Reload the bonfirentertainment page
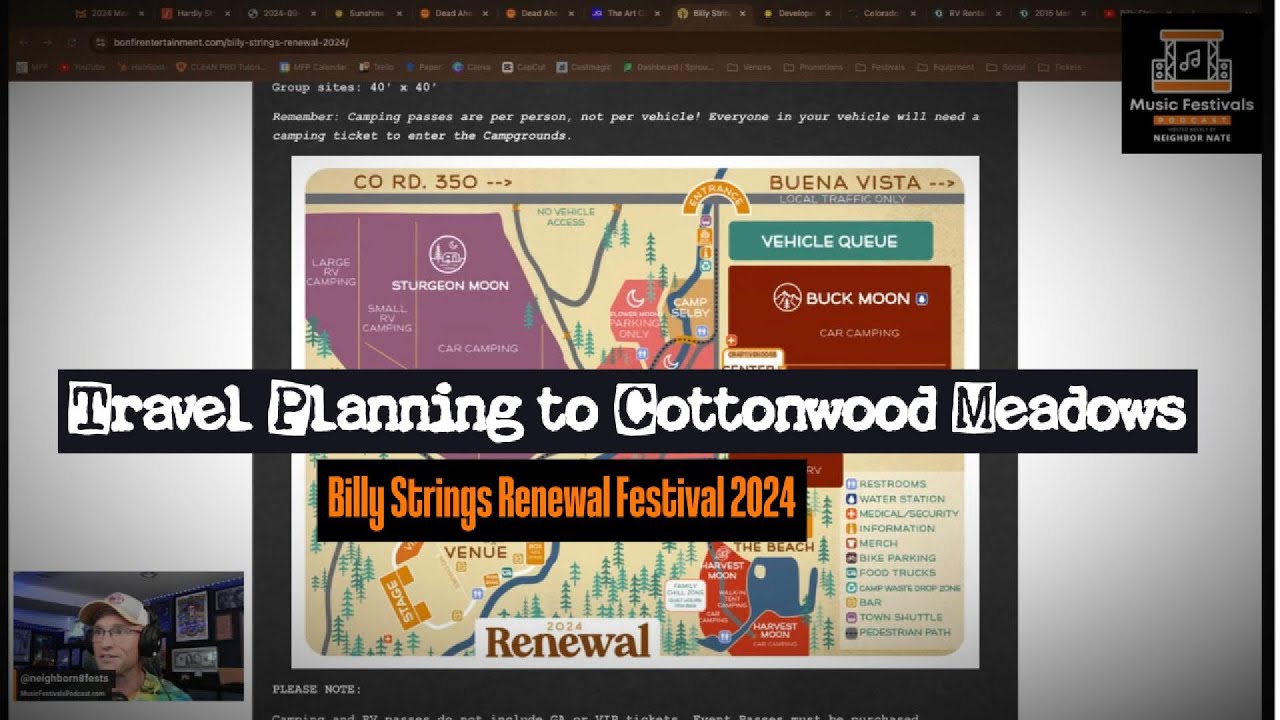This screenshot has width=1280, height=720. click(x=72, y=43)
